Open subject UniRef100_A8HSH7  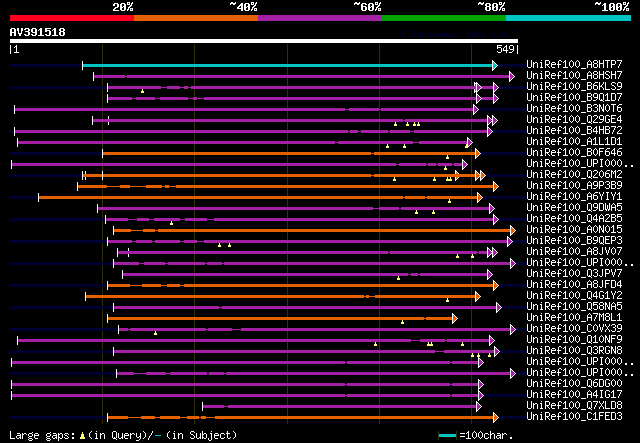click(574, 76)
